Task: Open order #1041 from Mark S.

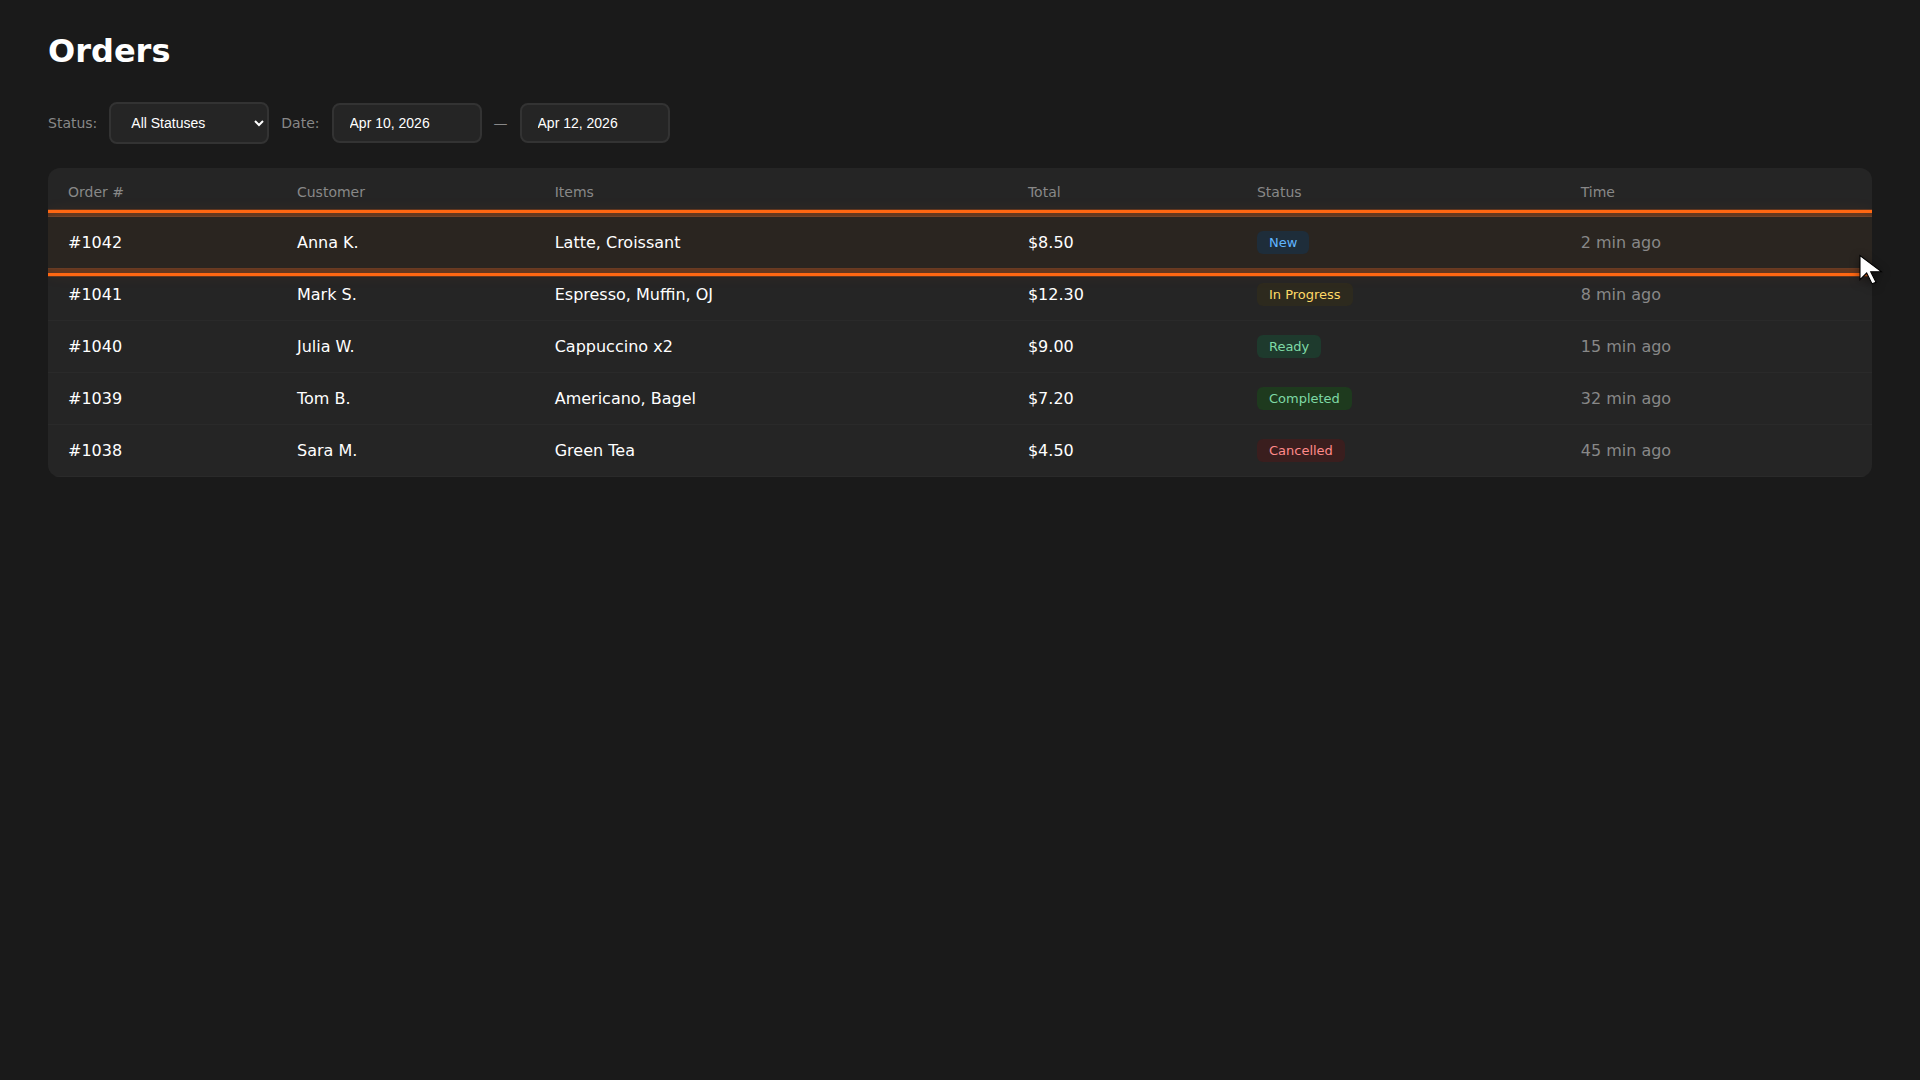Action: pyautogui.click(x=95, y=295)
